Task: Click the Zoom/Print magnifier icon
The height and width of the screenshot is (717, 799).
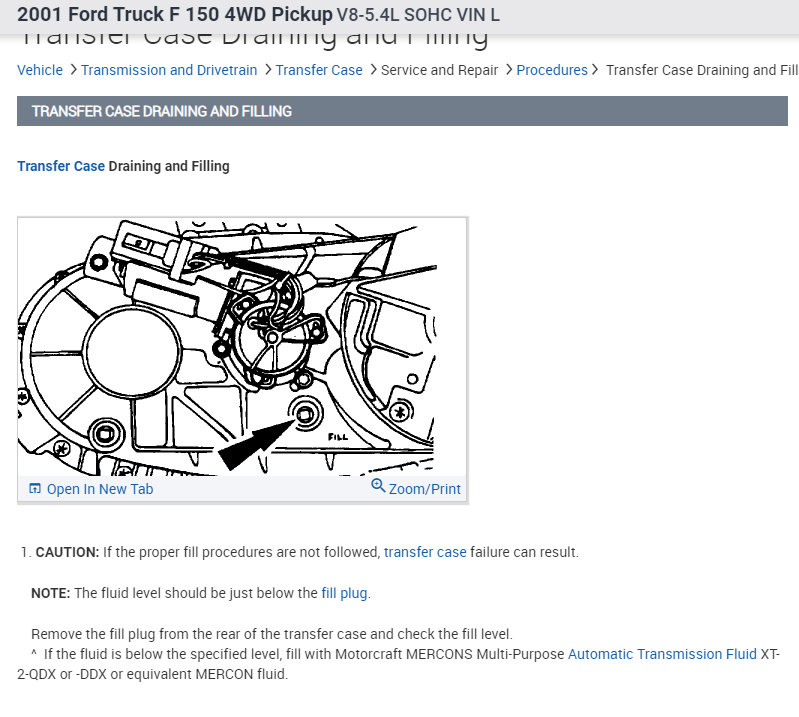Action: 378,486
